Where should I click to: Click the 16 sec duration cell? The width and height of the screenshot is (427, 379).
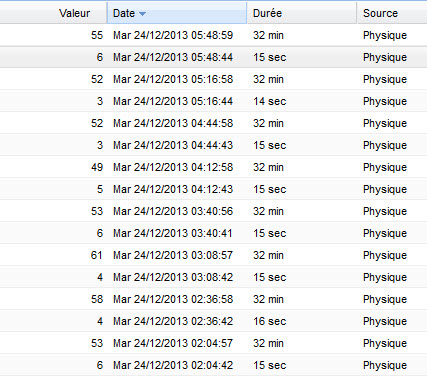tap(270, 321)
